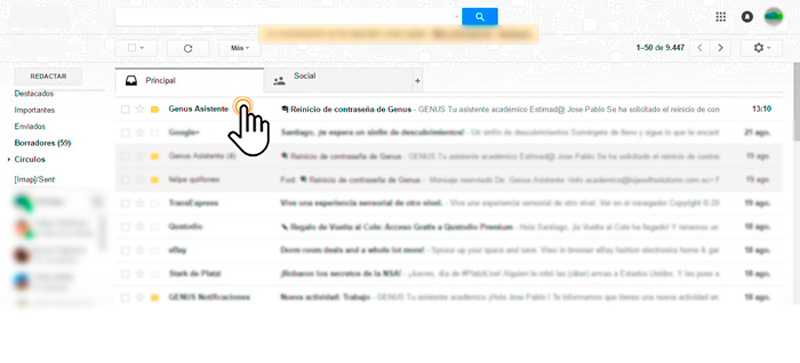Open 13:10 email 'Reinicio de contraseña de Genus'
The image size is (800, 363).
tap(448, 109)
